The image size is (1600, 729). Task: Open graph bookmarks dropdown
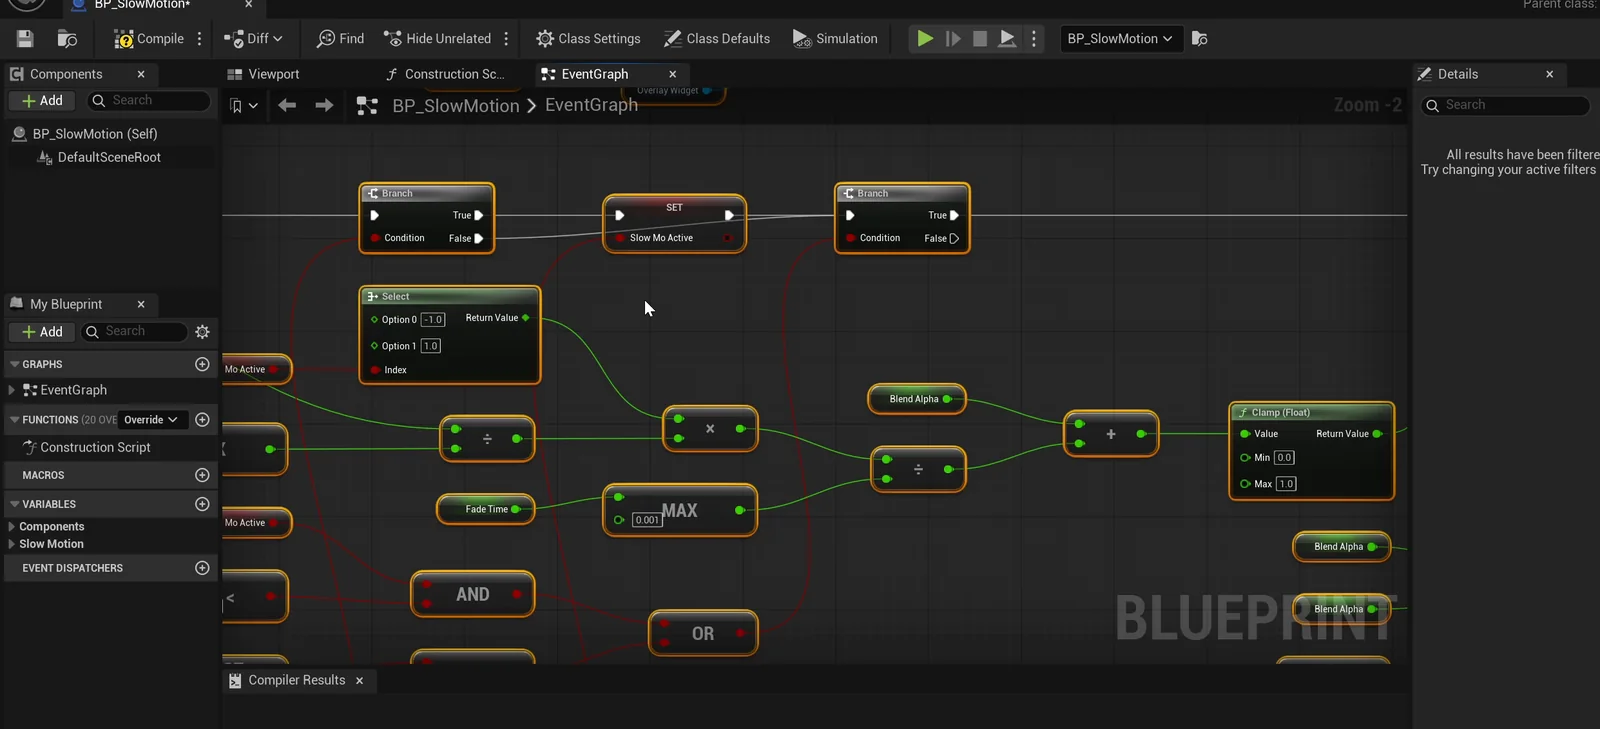click(x=243, y=105)
